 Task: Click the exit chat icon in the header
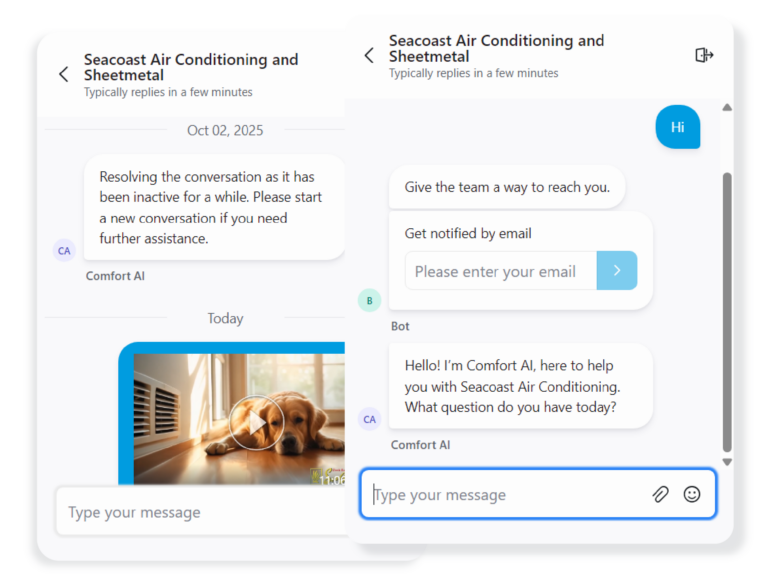click(x=704, y=55)
